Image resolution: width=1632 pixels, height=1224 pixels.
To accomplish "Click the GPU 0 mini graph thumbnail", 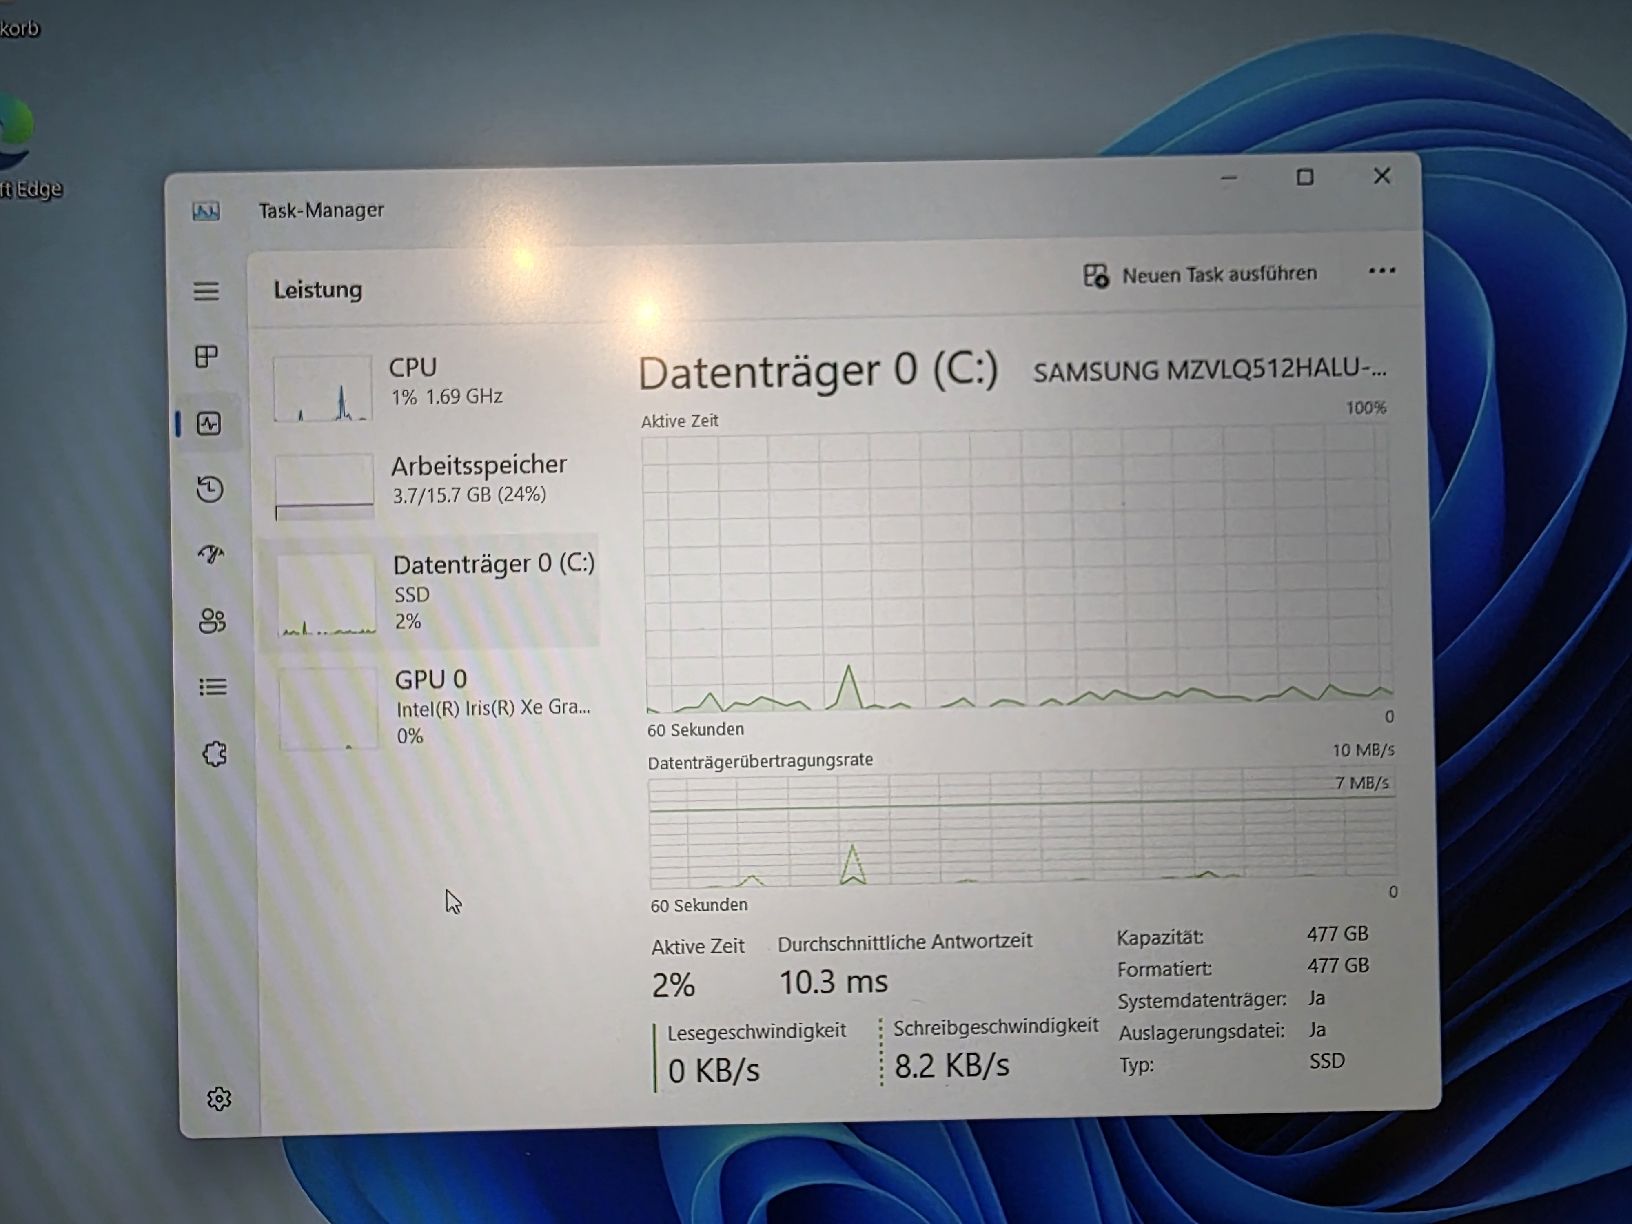I will (329, 709).
